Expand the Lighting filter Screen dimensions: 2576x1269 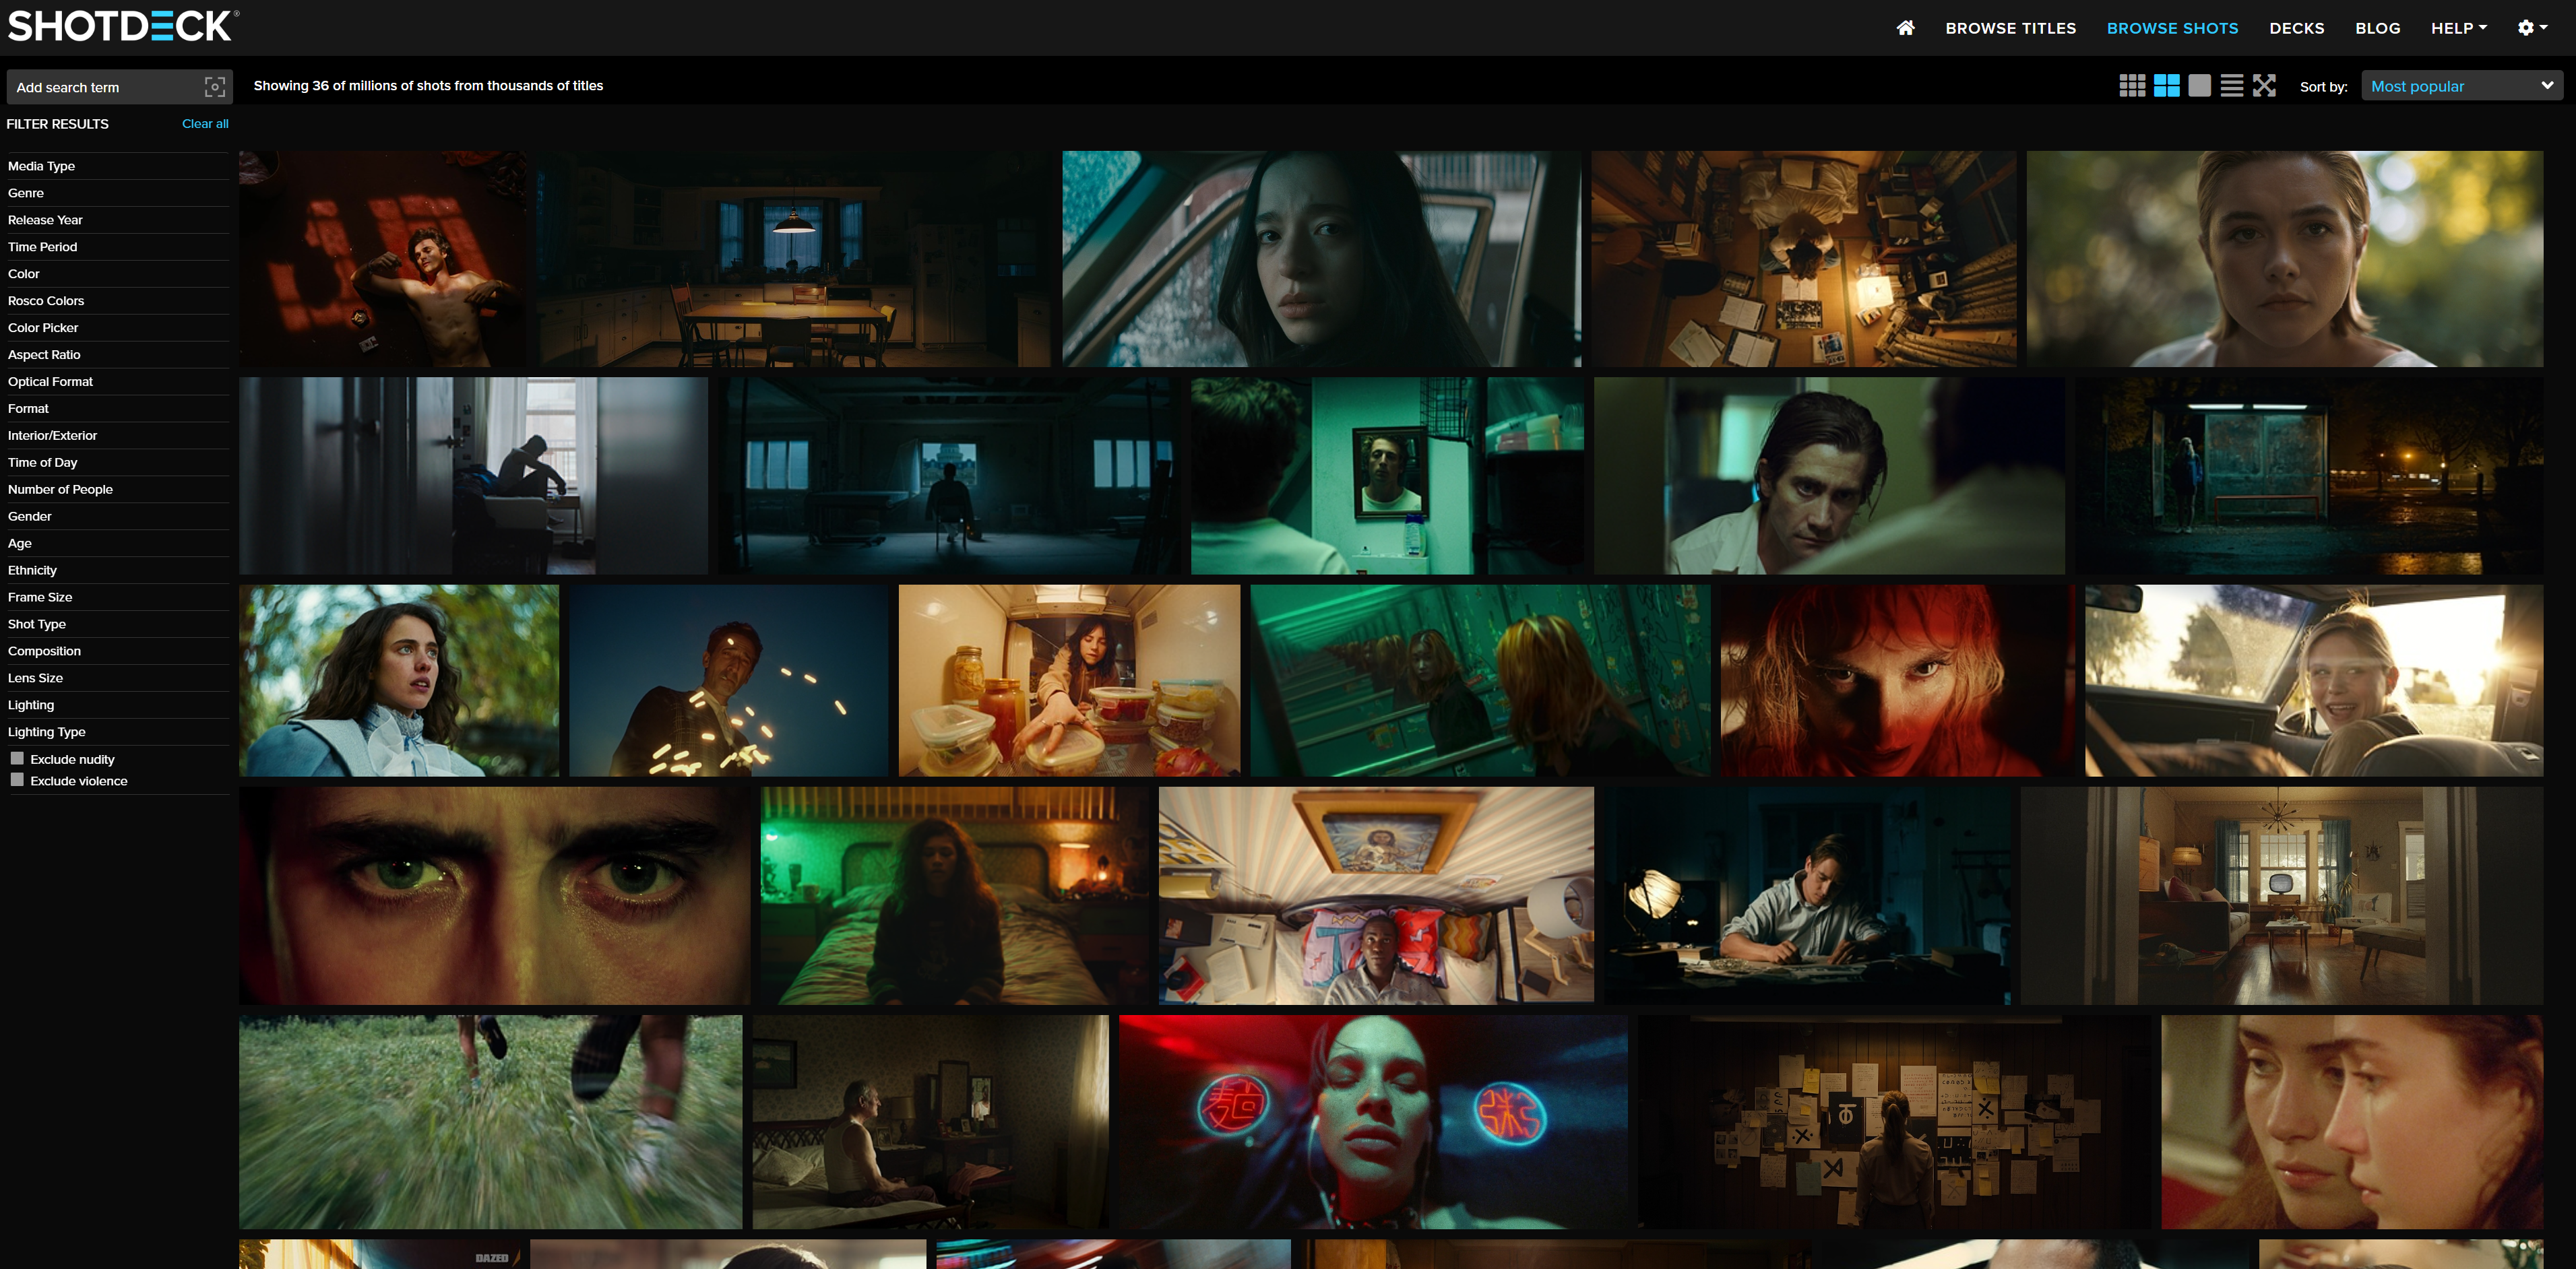(118, 706)
